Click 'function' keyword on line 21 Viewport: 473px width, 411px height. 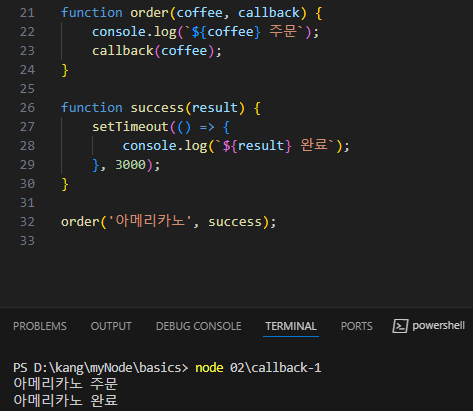tap(92, 13)
